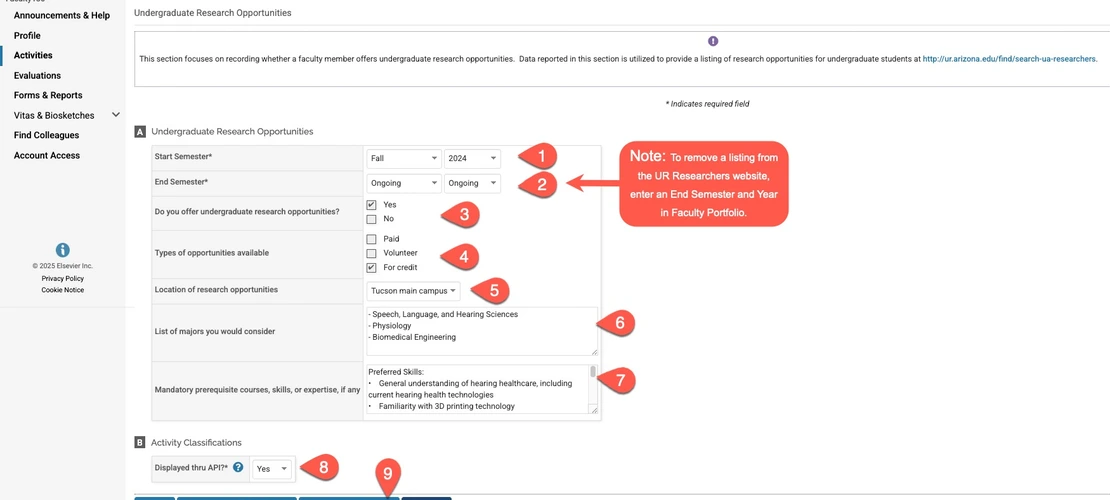Open the Privacy Policy link
1110x500 pixels.
(x=62, y=278)
